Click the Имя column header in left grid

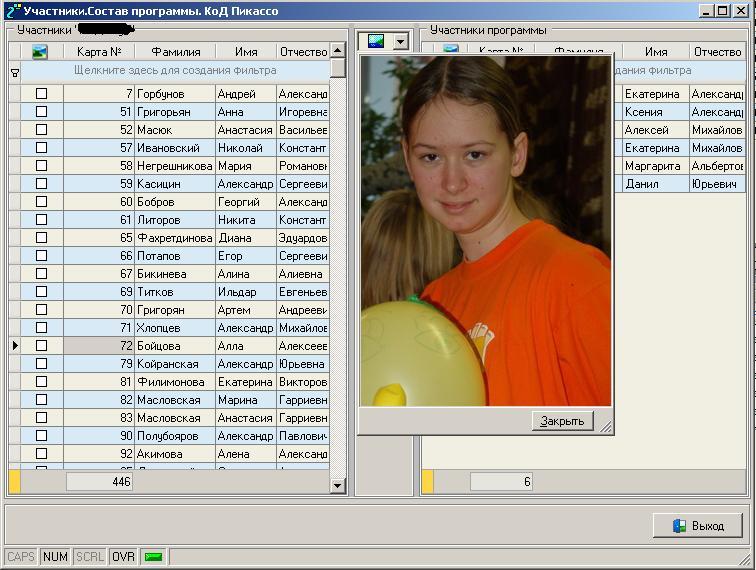coord(246,51)
